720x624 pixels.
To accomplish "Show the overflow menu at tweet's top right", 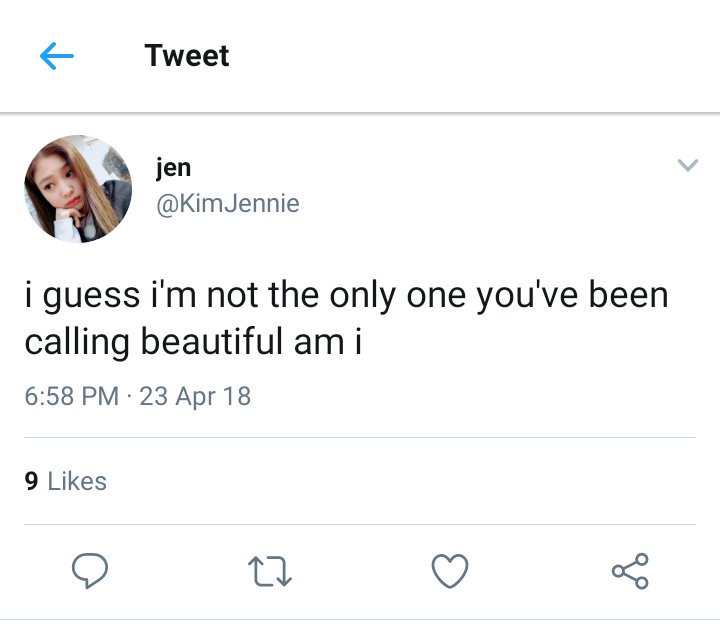I will [x=688, y=165].
